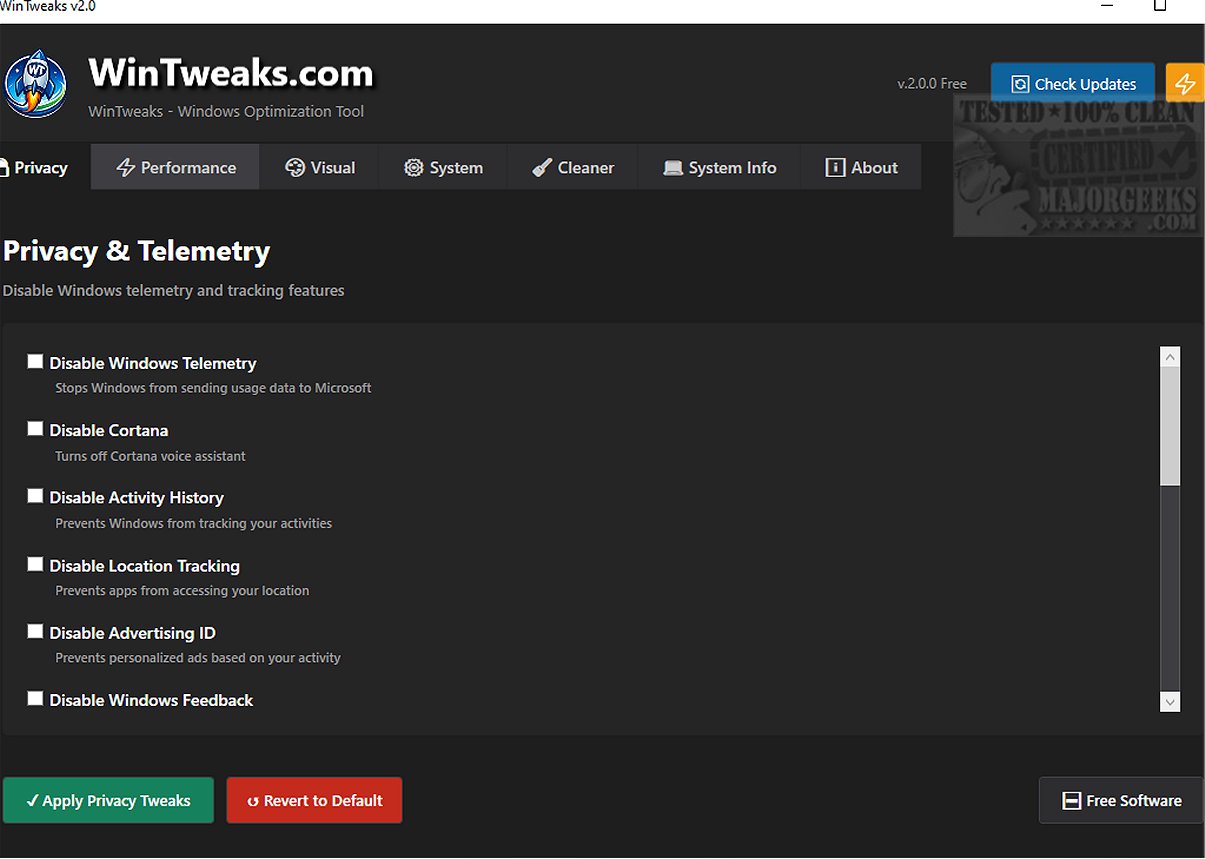Show the About tab
The height and width of the screenshot is (859, 1205).
point(862,167)
